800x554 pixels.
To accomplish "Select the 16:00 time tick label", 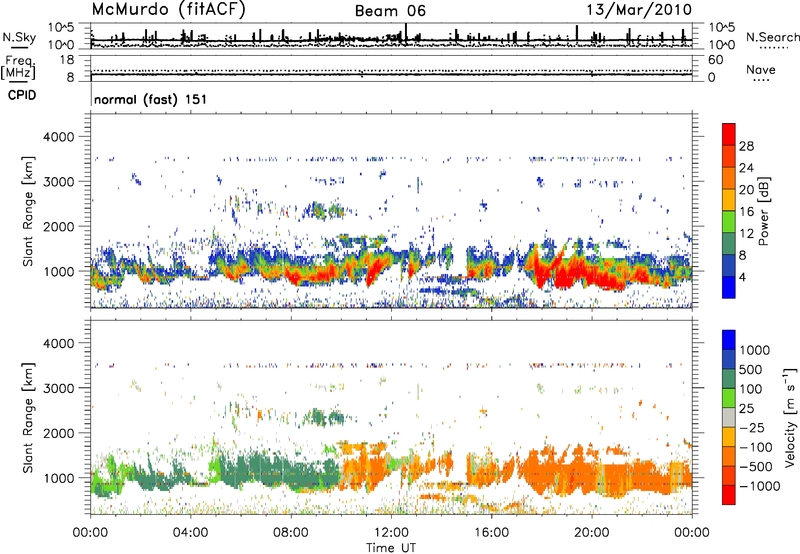I will tap(491, 533).
